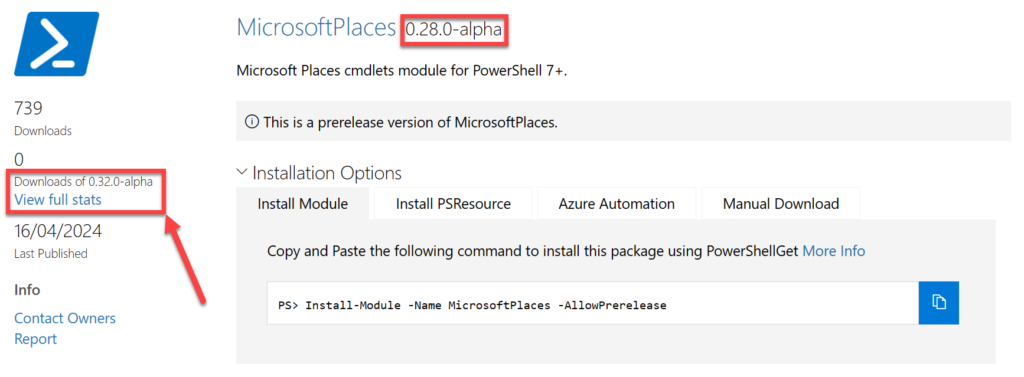Copy the Install-Module command with the copy icon
This screenshot has width=1024, height=377.
938,303
